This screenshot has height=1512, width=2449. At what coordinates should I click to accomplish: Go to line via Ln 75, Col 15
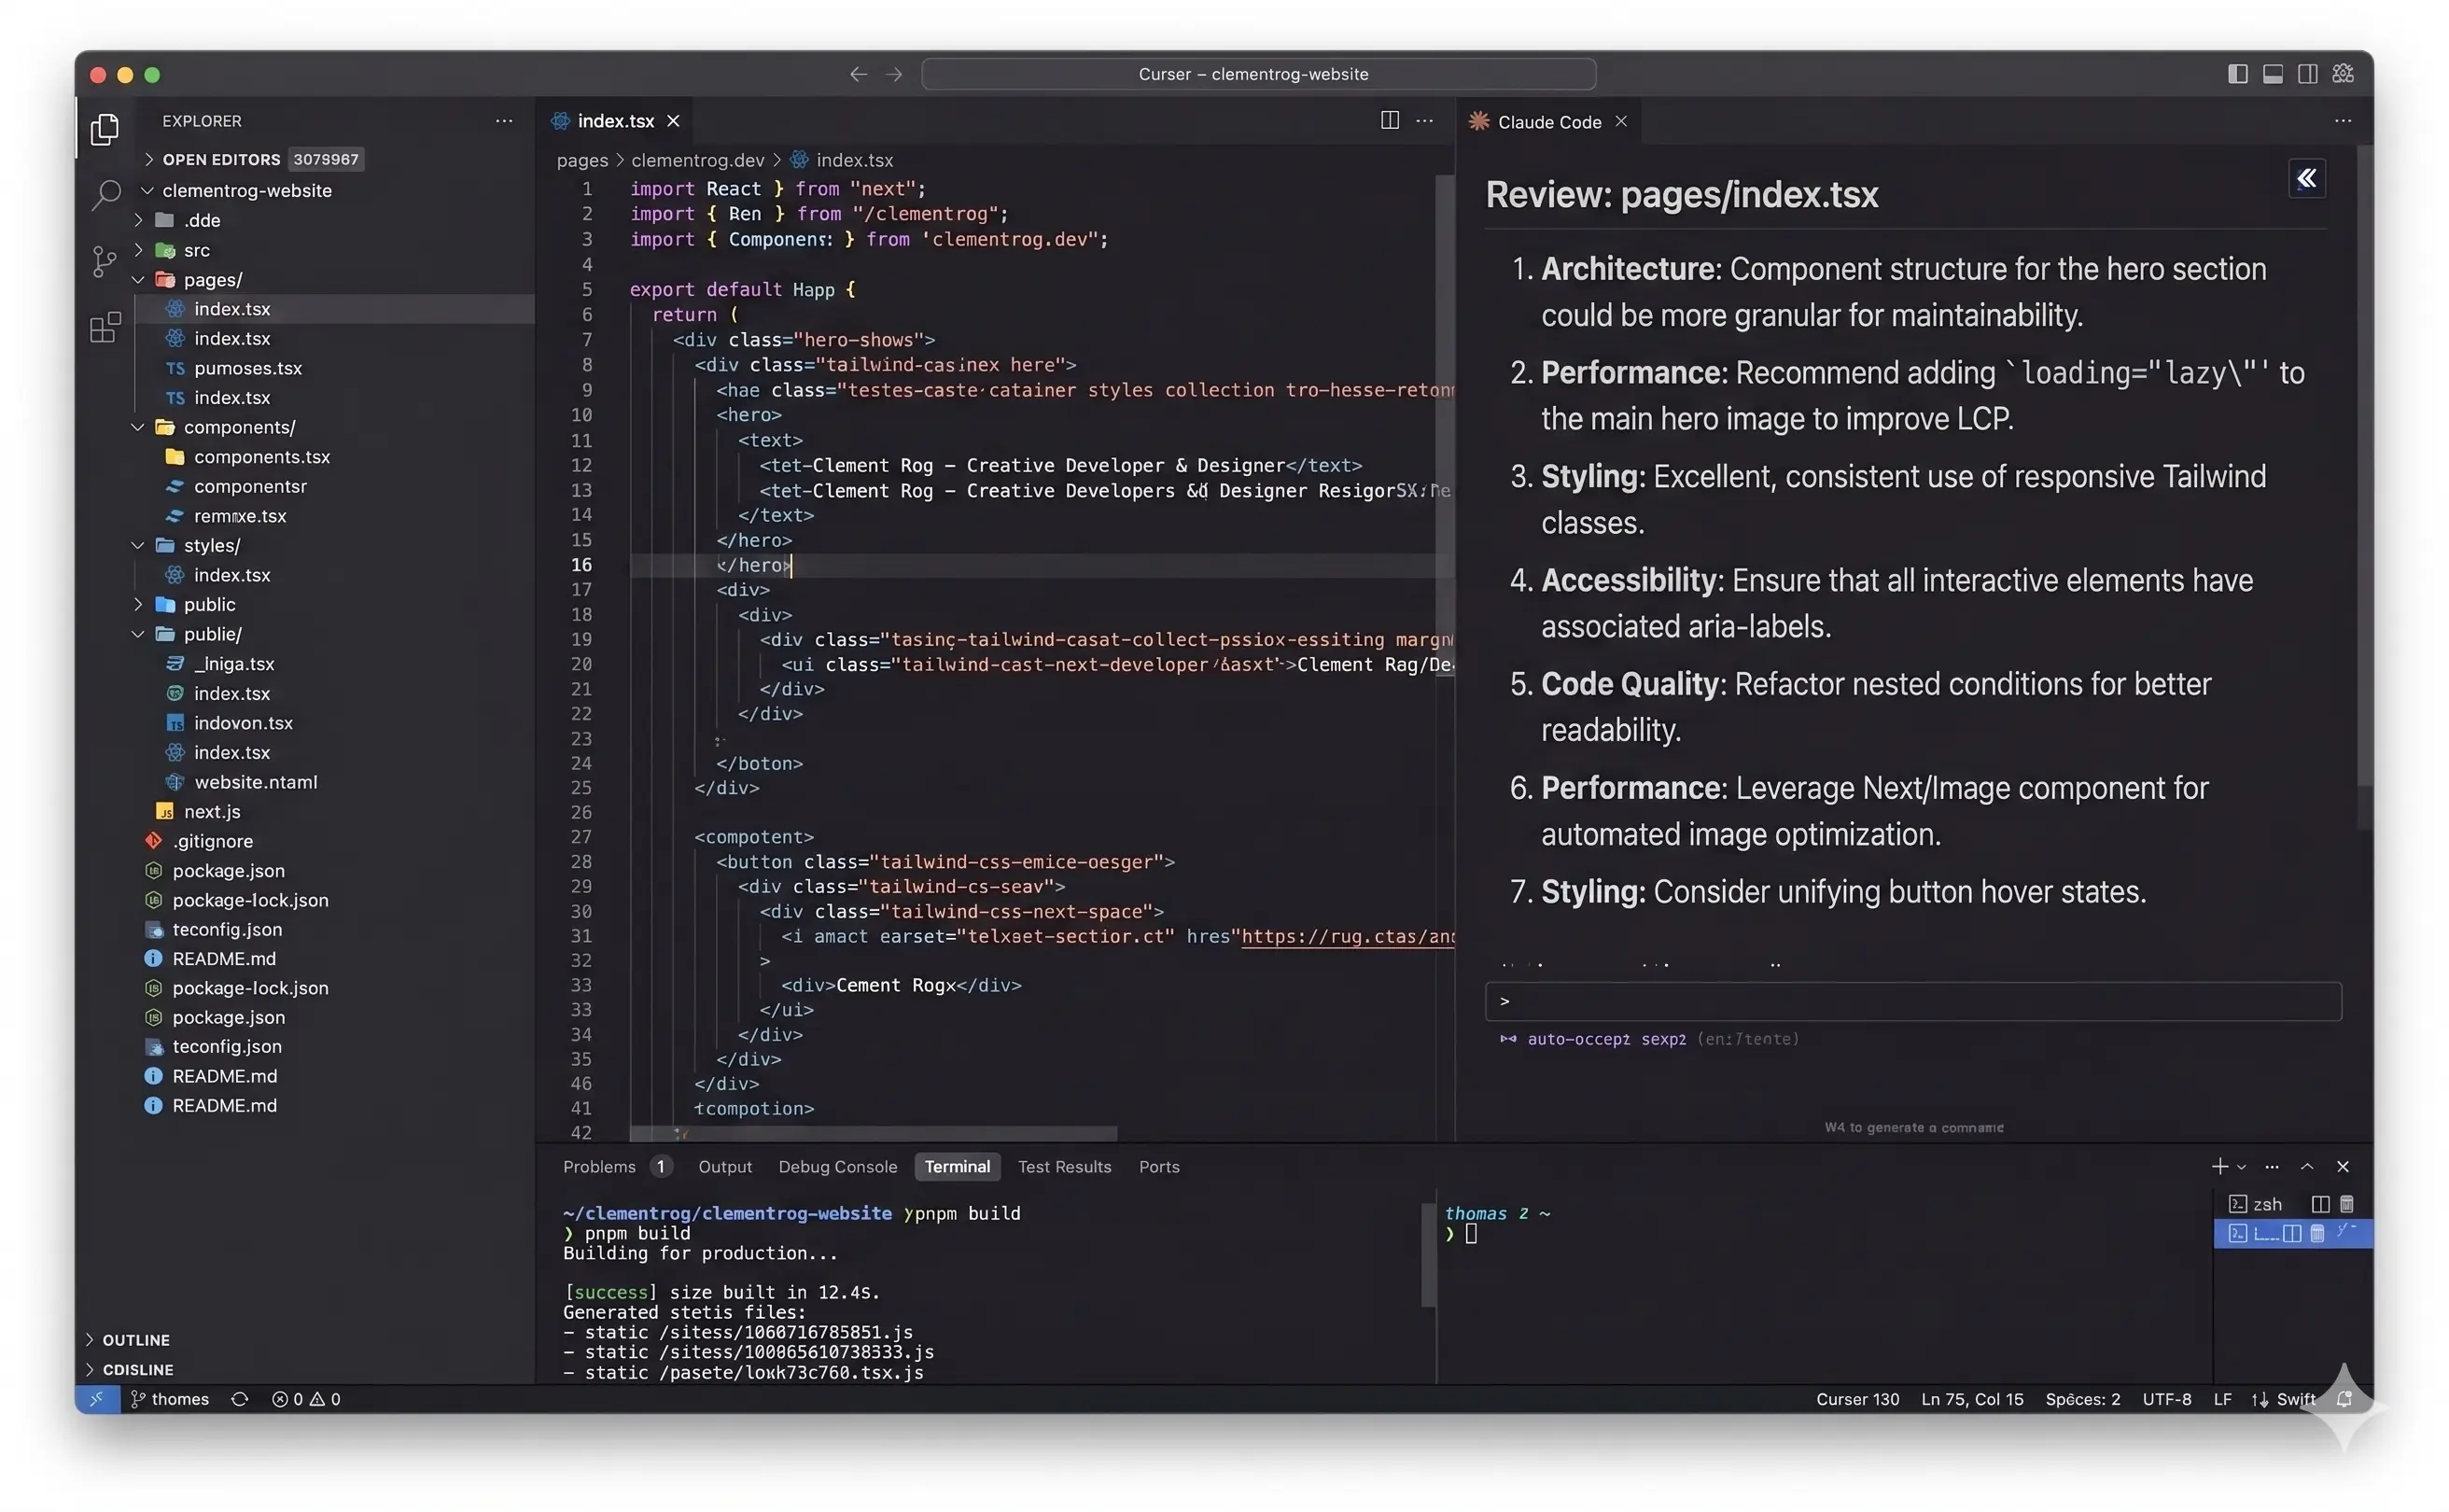pos(1971,1399)
